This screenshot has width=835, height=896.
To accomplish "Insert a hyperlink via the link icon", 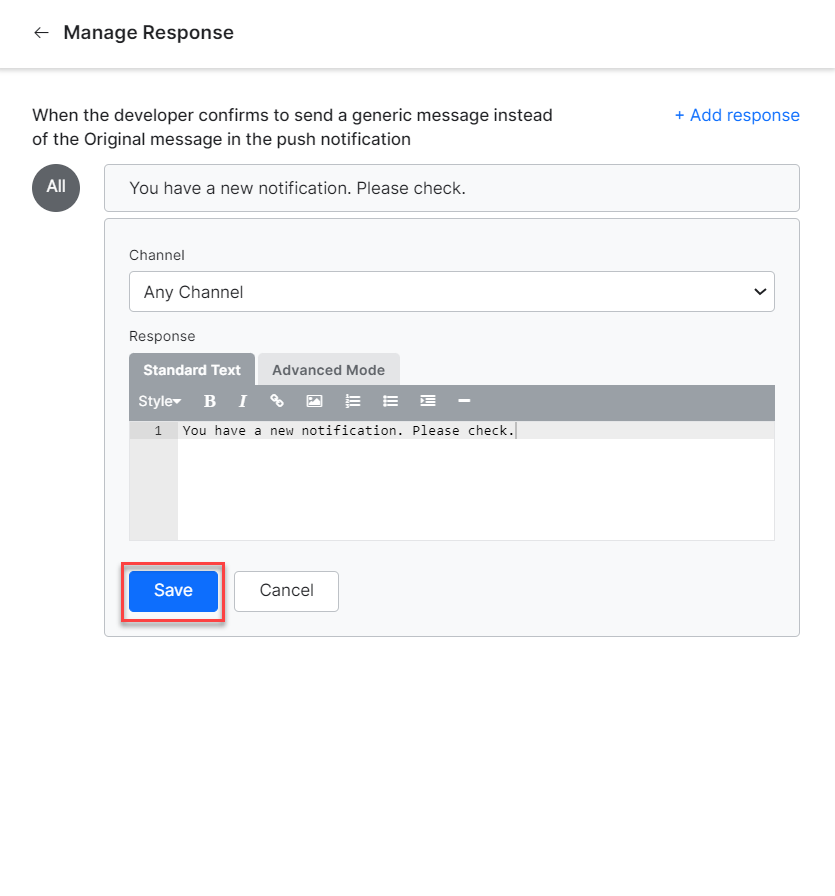I will 277,401.
